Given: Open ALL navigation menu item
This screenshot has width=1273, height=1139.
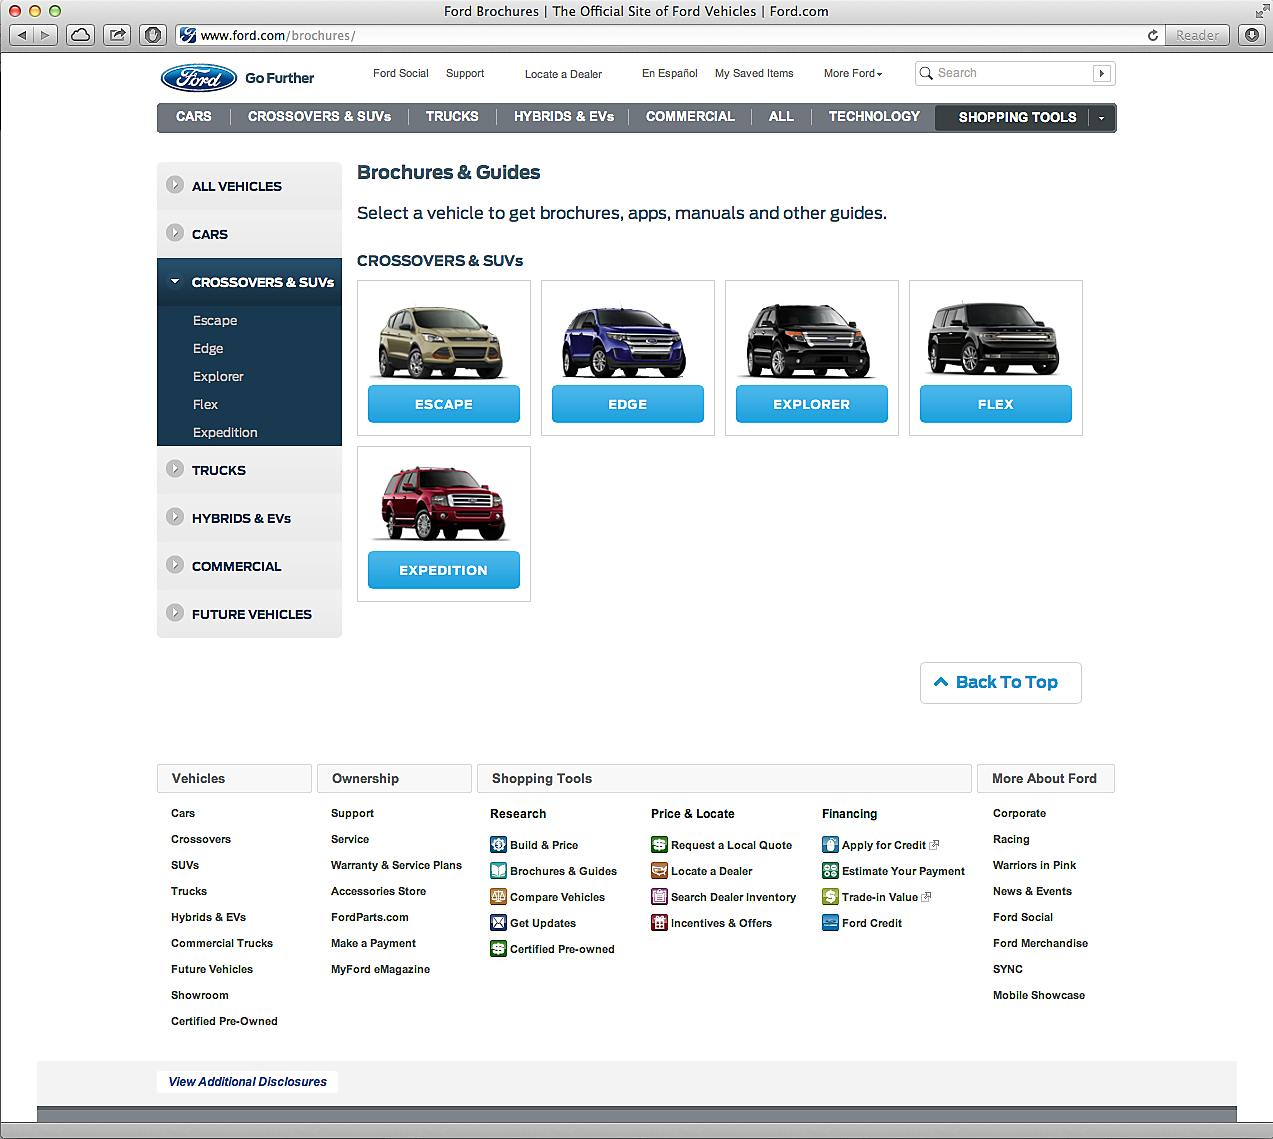Looking at the screenshot, I should [x=781, y=117].
